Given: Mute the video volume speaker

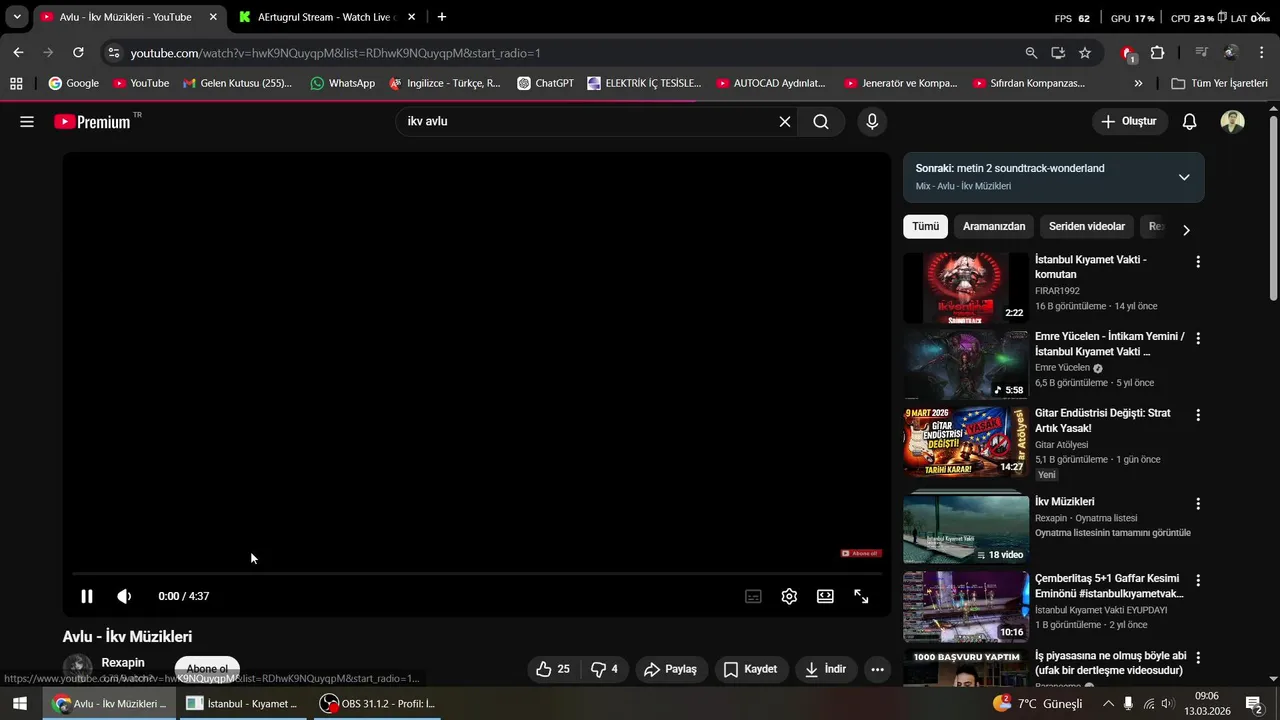Looking at the screenshot, I should pyautogui.click(x=124, y=596).
